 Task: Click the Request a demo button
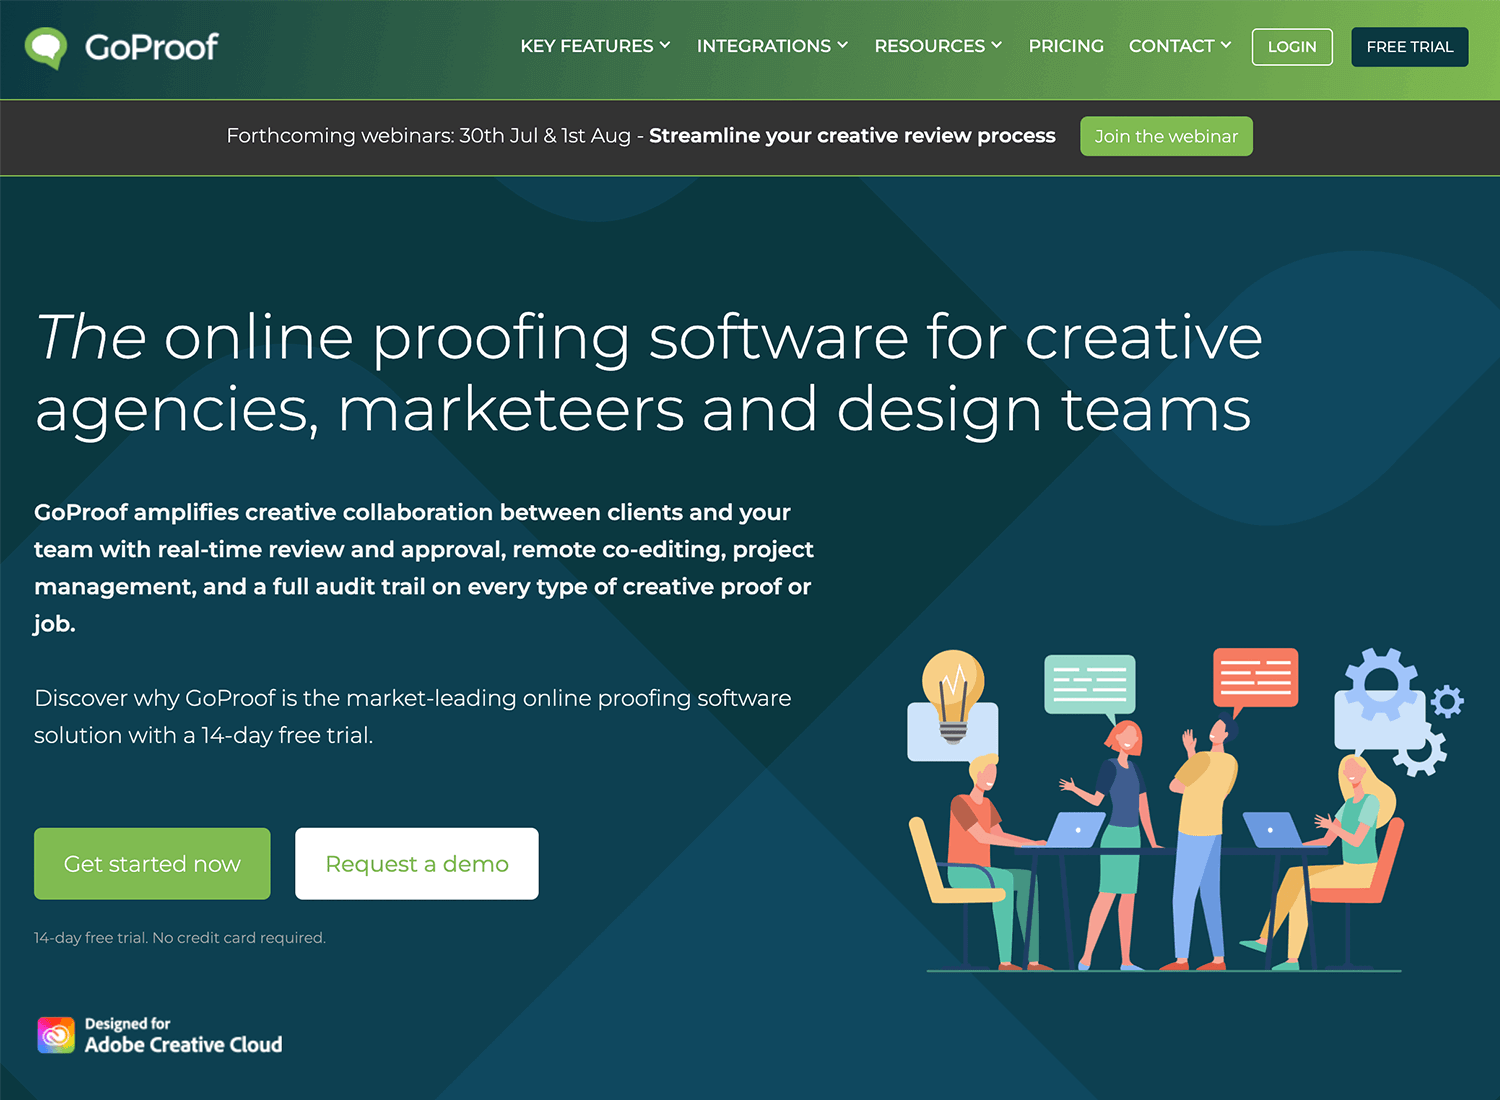(x=417, y=864)
